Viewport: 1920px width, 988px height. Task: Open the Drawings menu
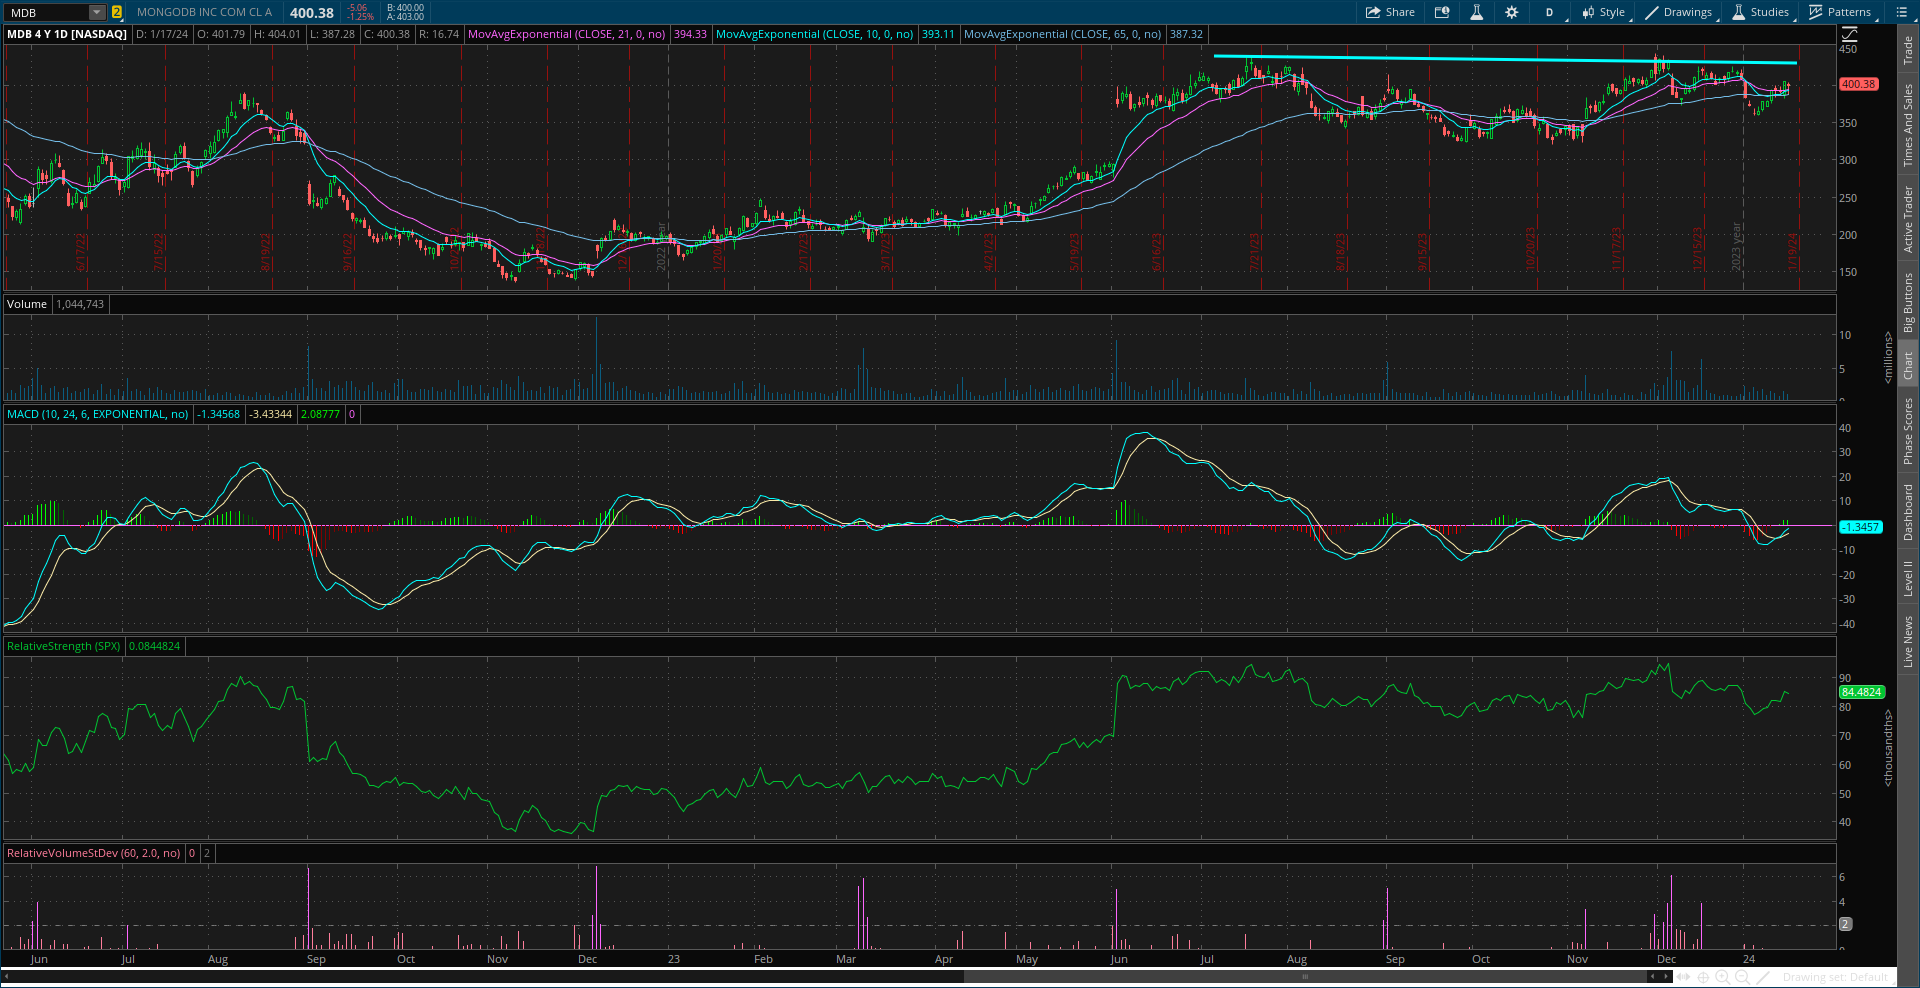[x=1680, y=12]
